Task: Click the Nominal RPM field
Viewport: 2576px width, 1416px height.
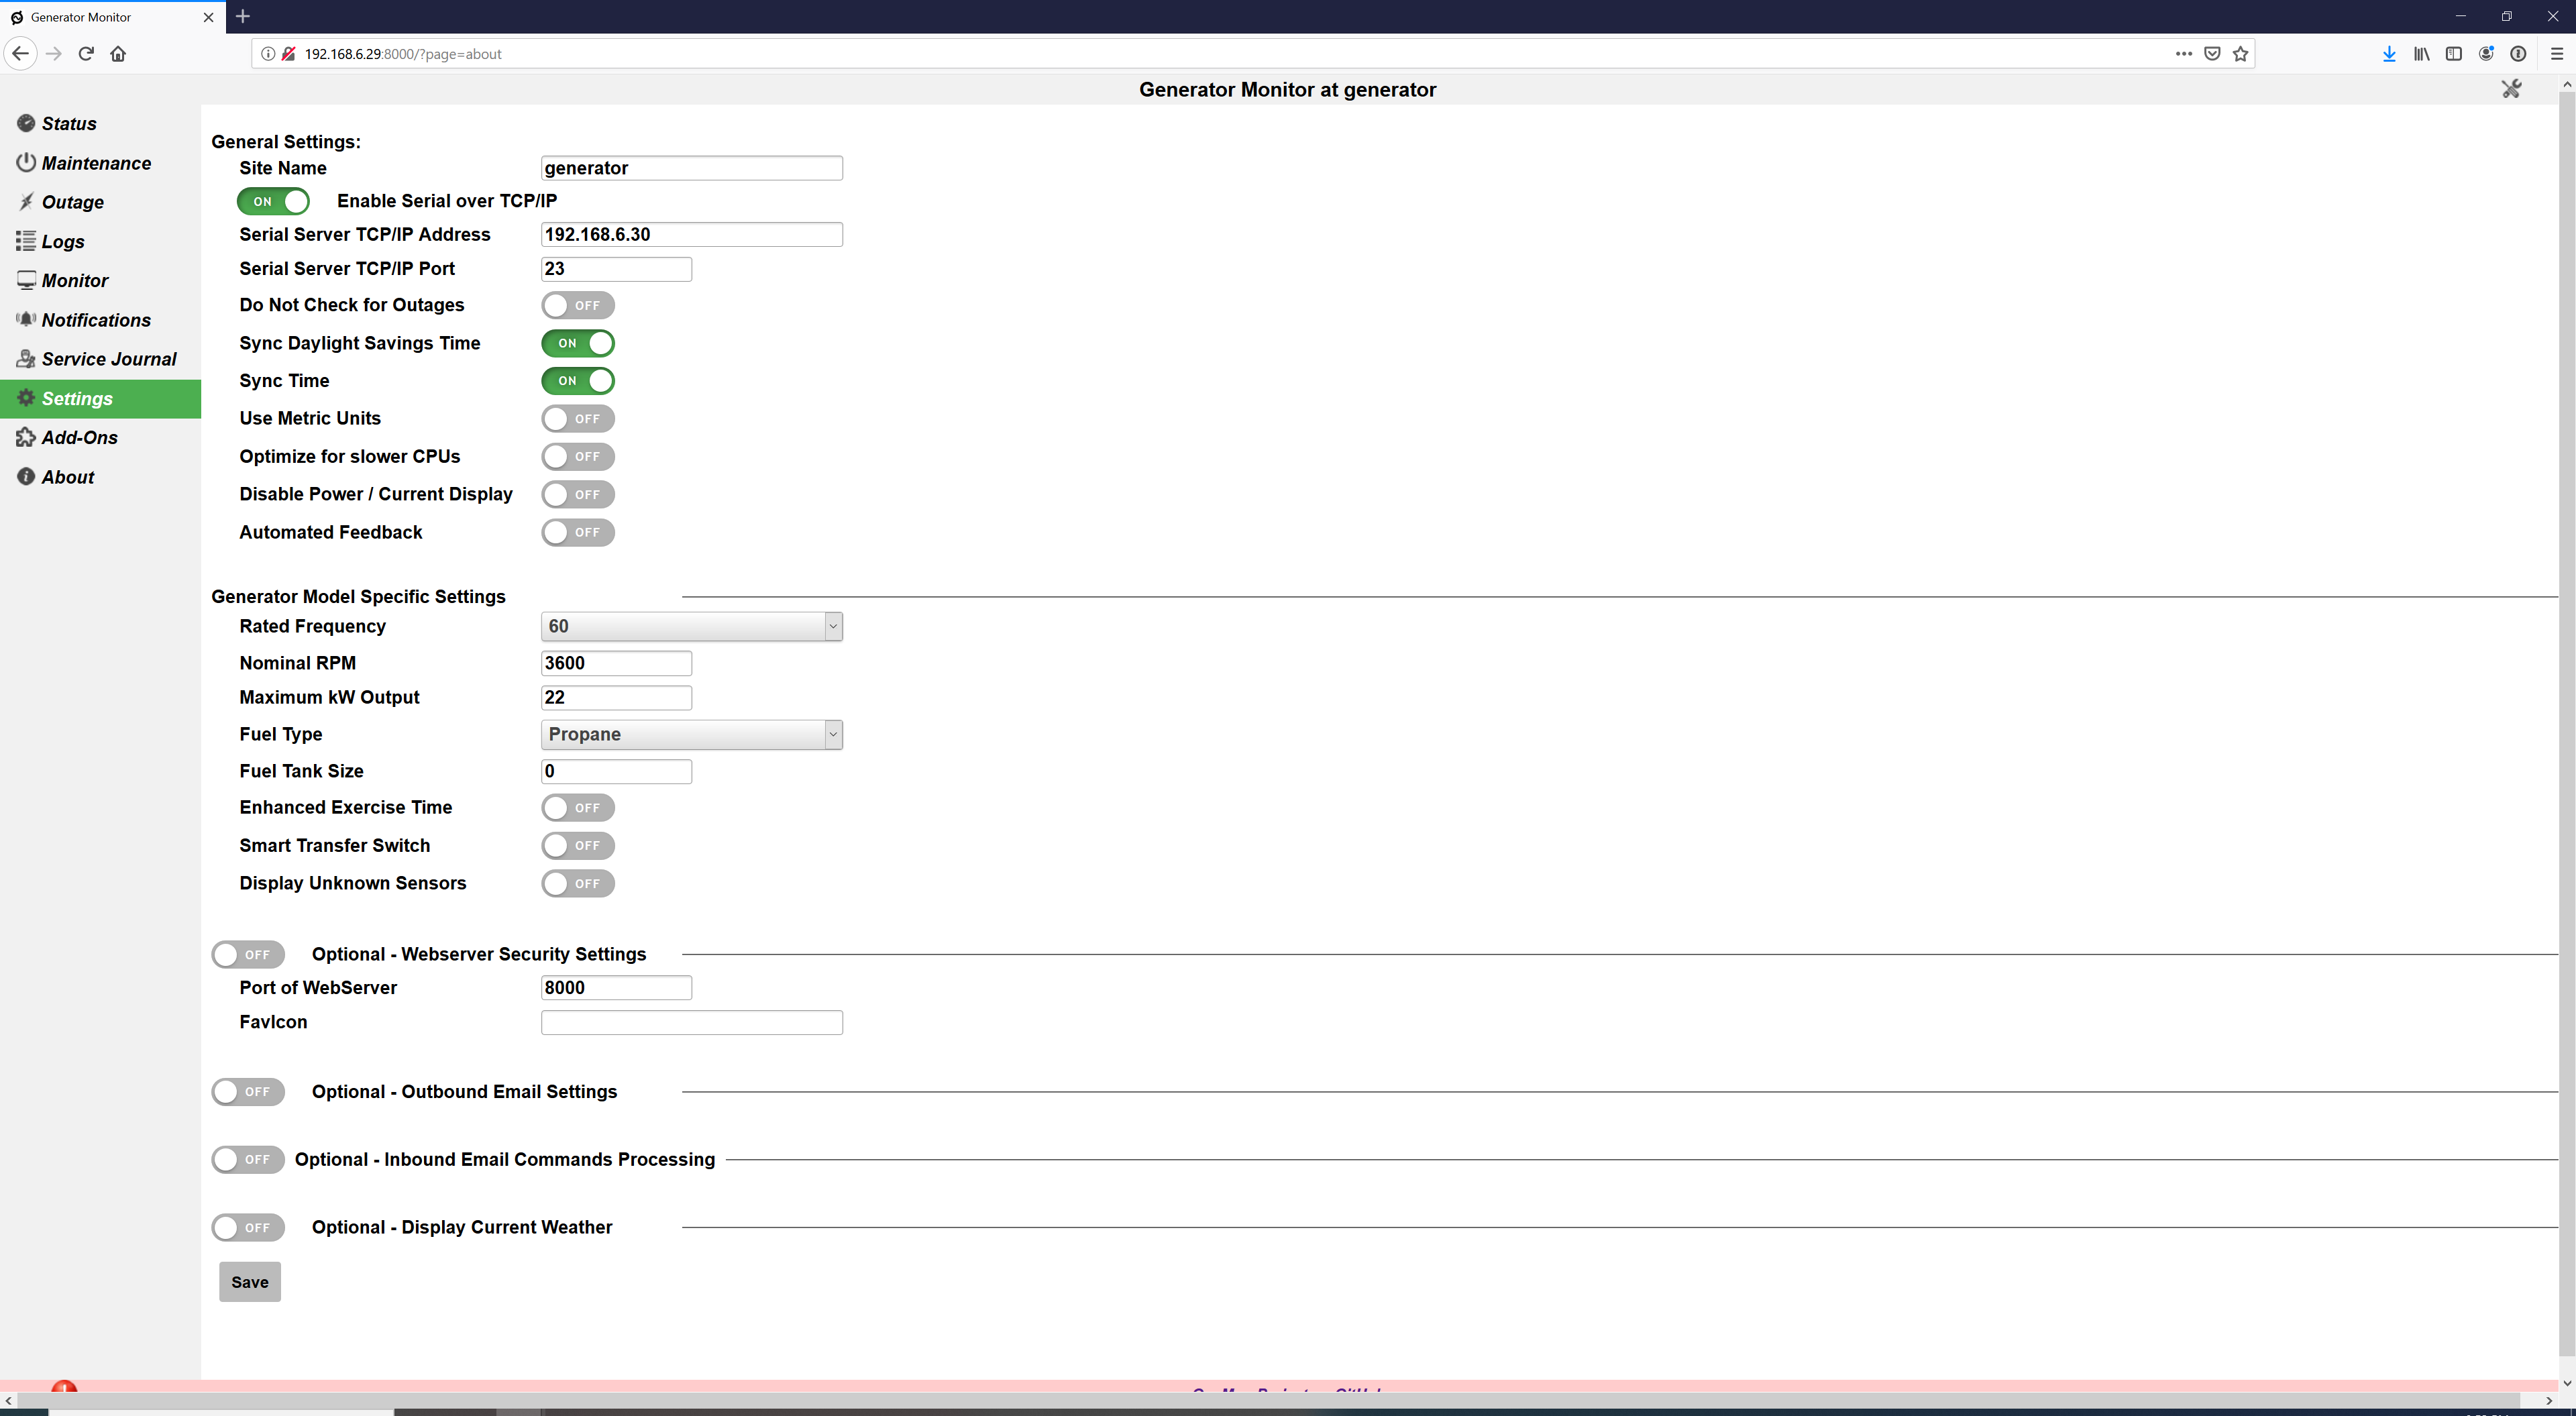Action: pyautogui.click(x=616, y=663)
